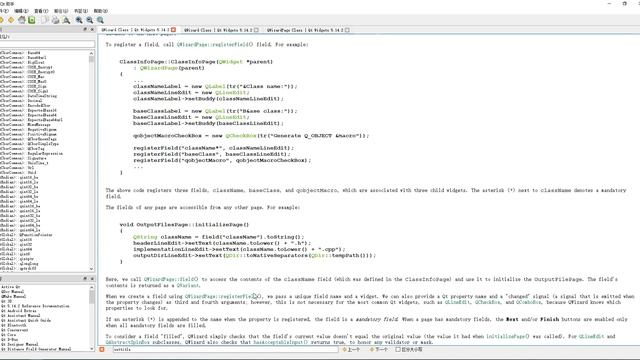The image size is (640, 360).
Task: Select 'Qt Concurrent' in contents list
Action: [15, 330]
